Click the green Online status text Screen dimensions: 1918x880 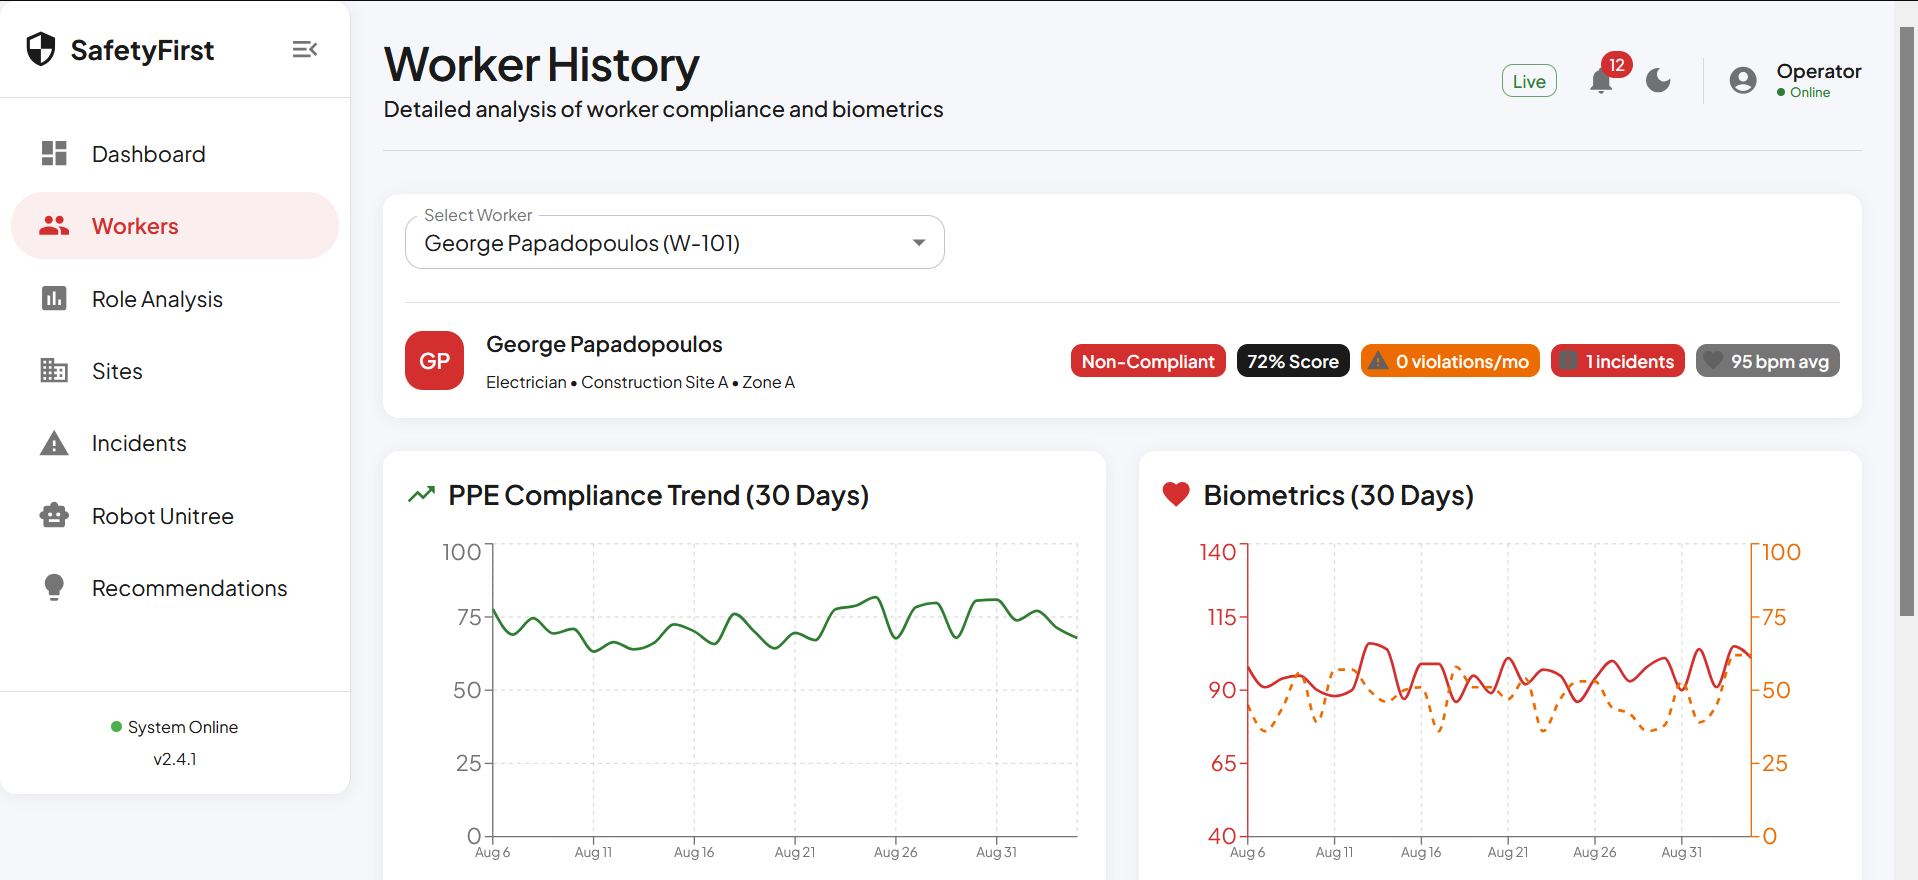point(1810,92)
